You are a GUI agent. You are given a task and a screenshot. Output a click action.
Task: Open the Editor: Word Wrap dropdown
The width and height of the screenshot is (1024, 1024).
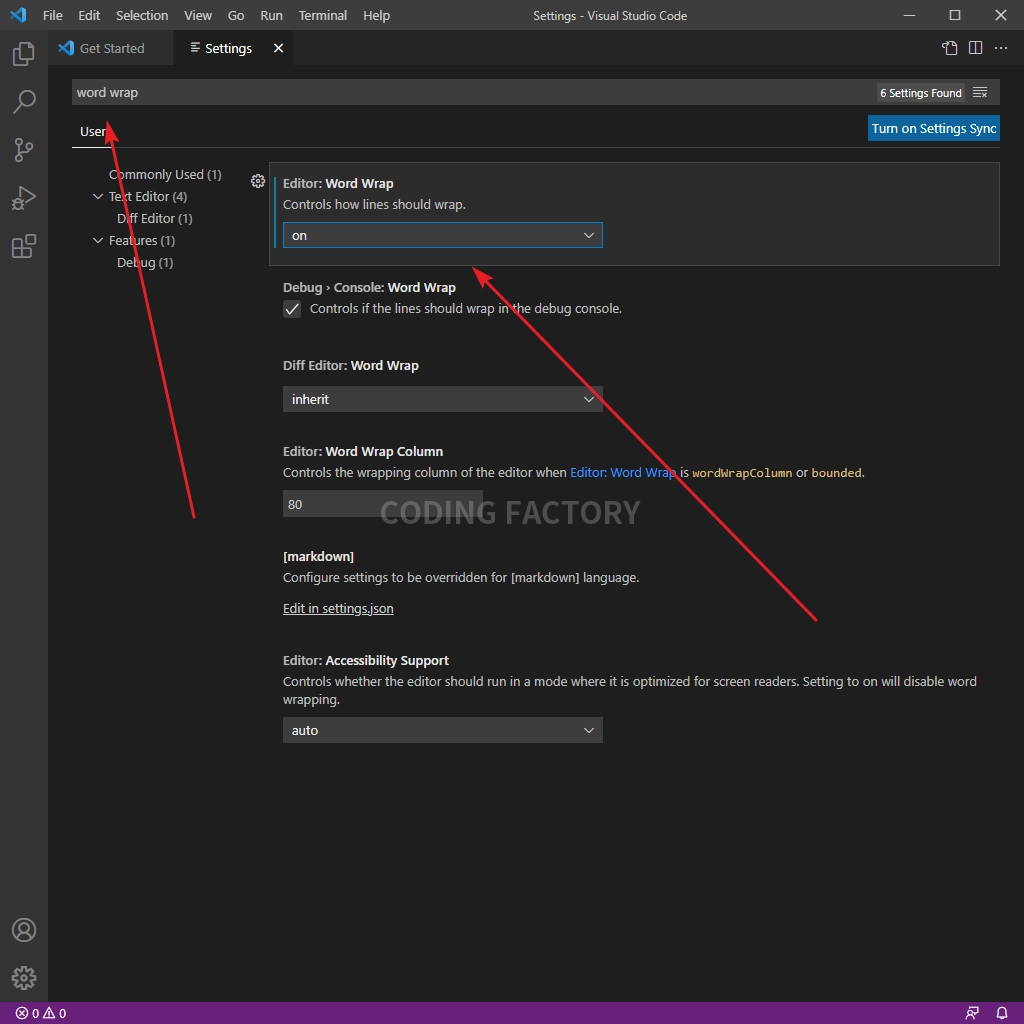(x=443, y=235)
